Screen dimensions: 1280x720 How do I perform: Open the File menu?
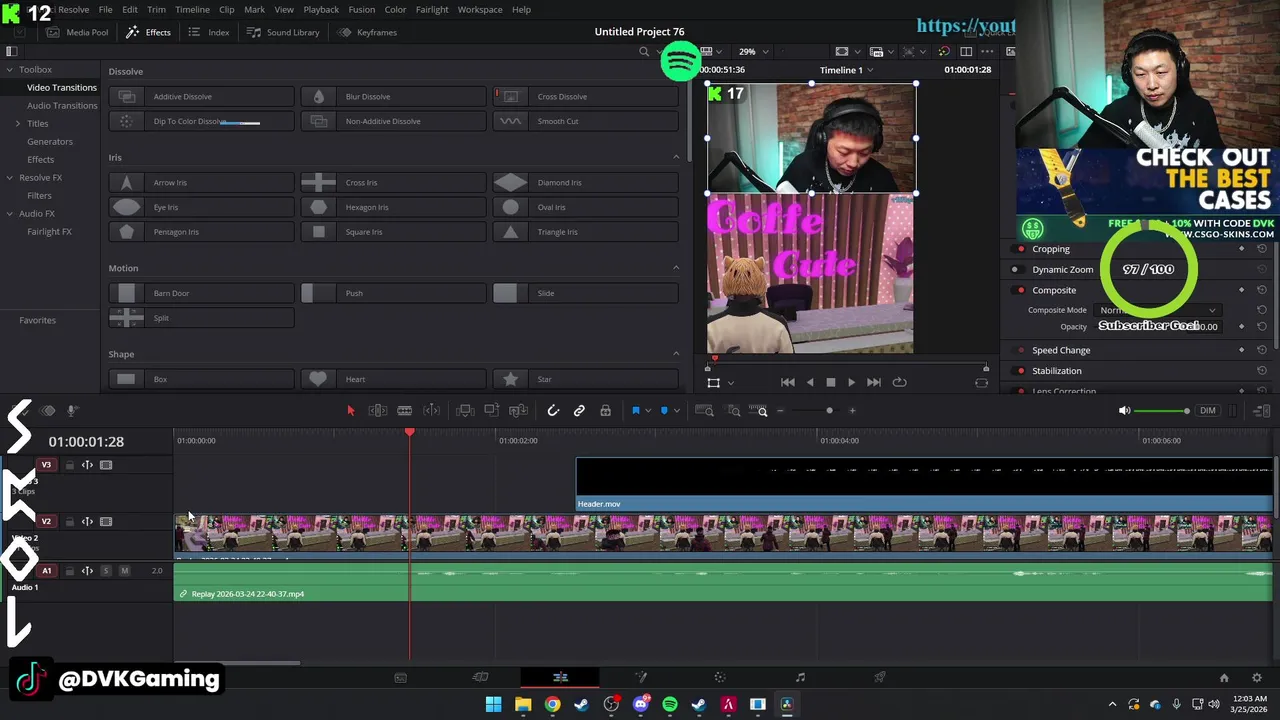click(x=105, y=9)
